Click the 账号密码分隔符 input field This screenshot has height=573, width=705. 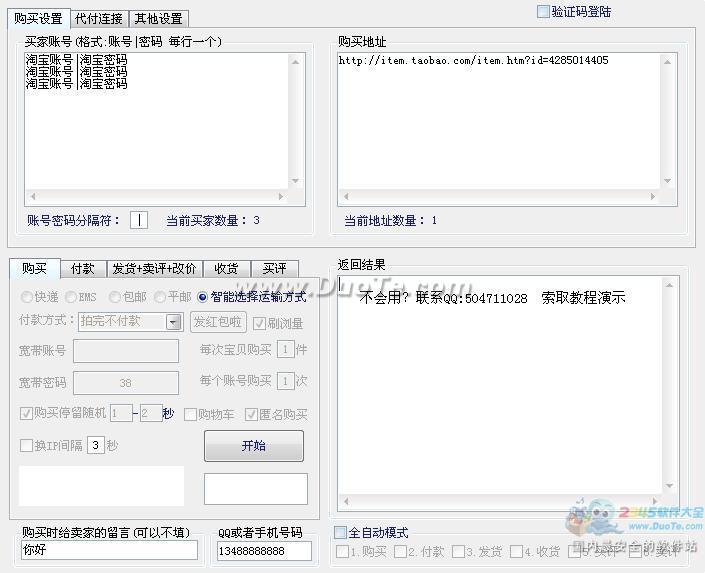coord(139,220)
